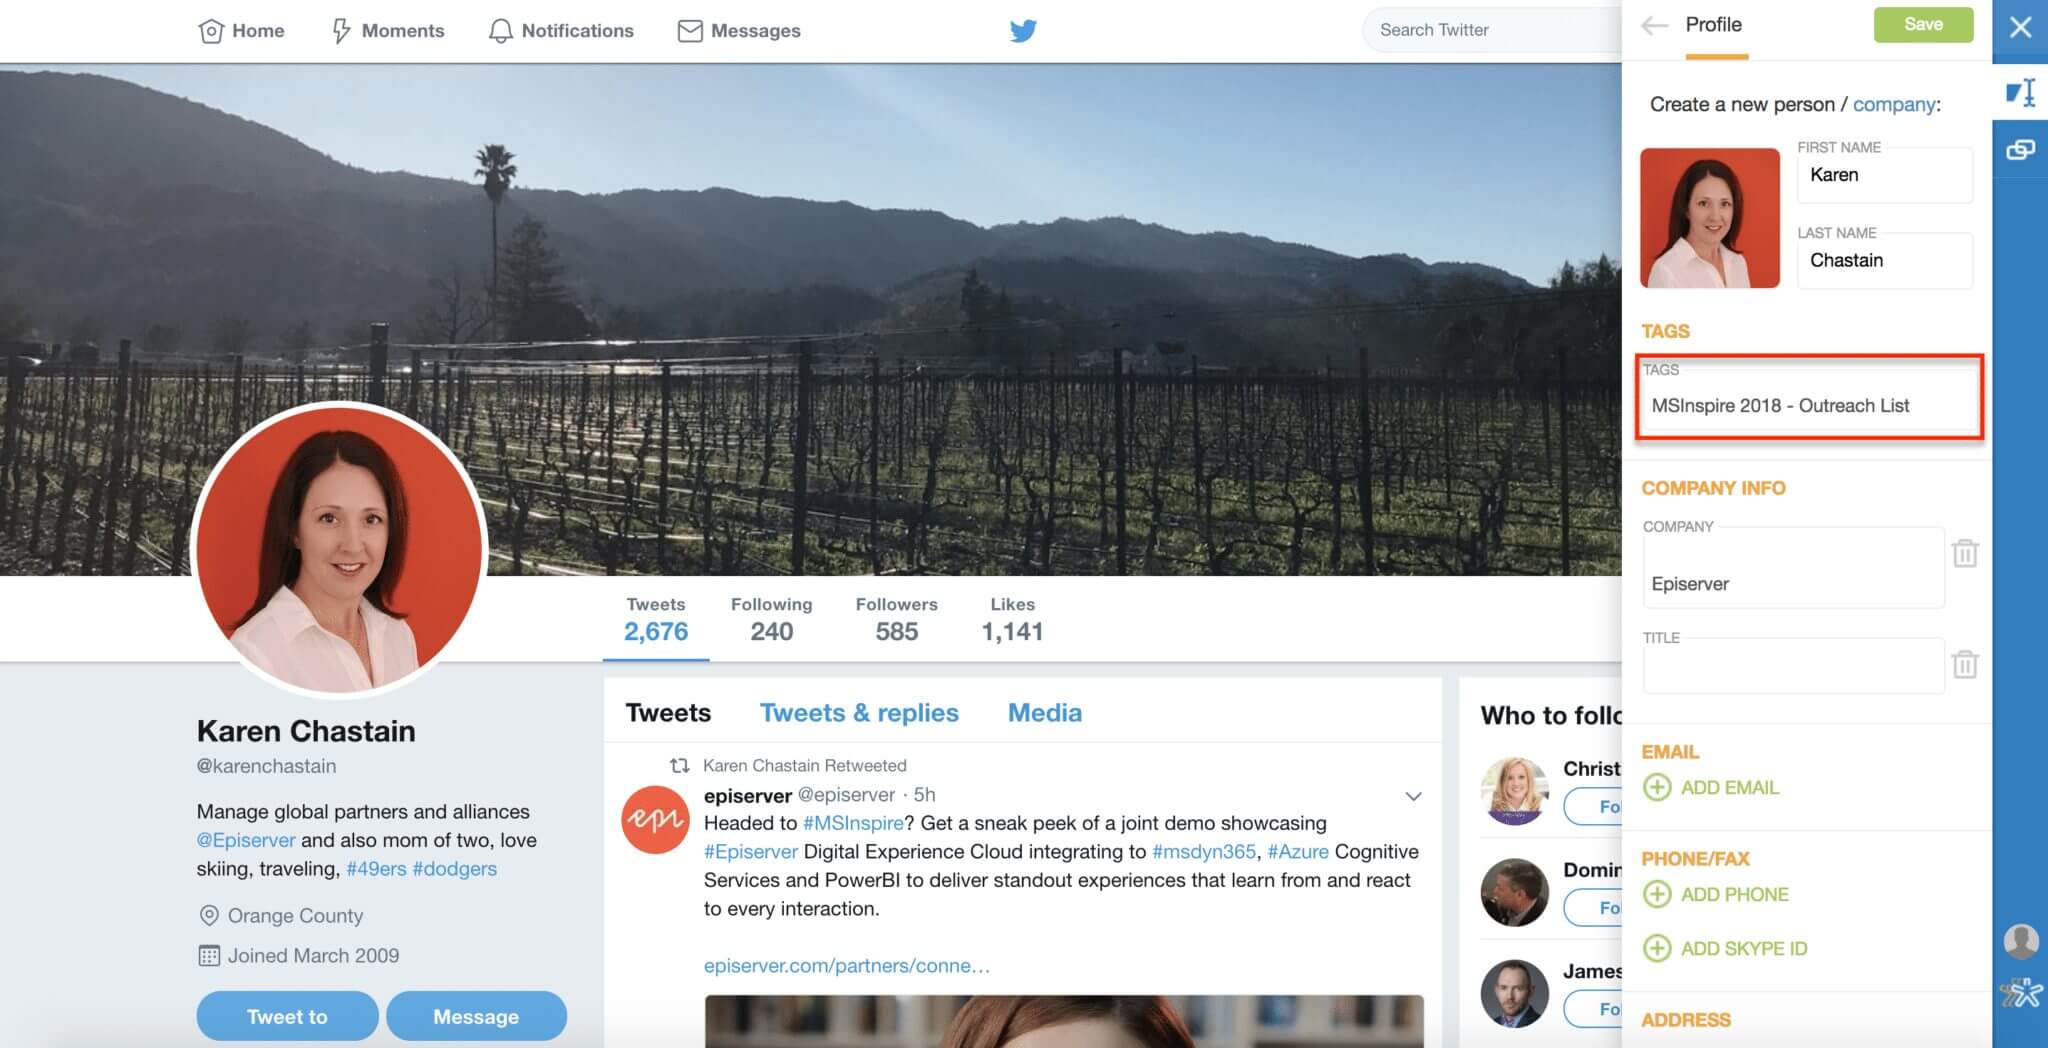Focus the Search Twitter box
The height and width of the screenshot is (1048, 2048).
1490,31
